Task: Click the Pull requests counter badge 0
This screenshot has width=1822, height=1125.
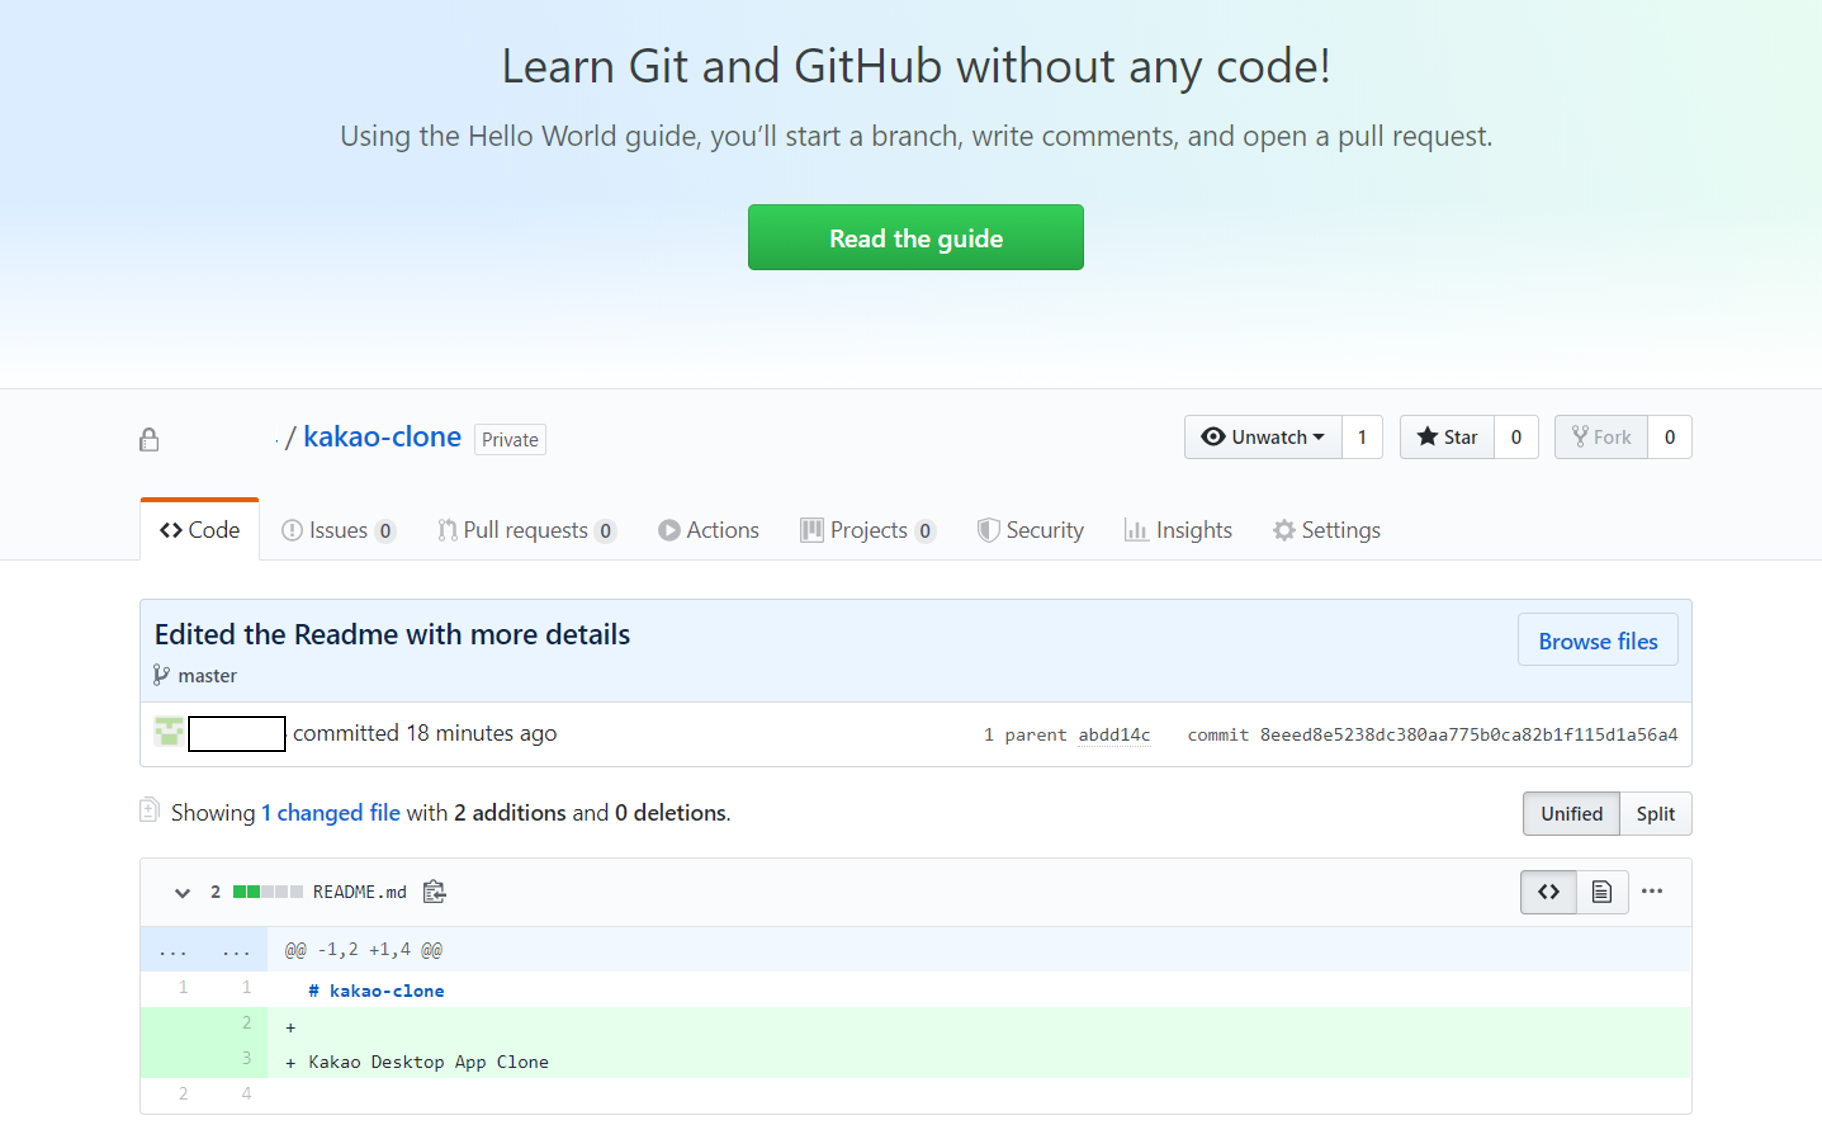Action: [x=605, y=531]
